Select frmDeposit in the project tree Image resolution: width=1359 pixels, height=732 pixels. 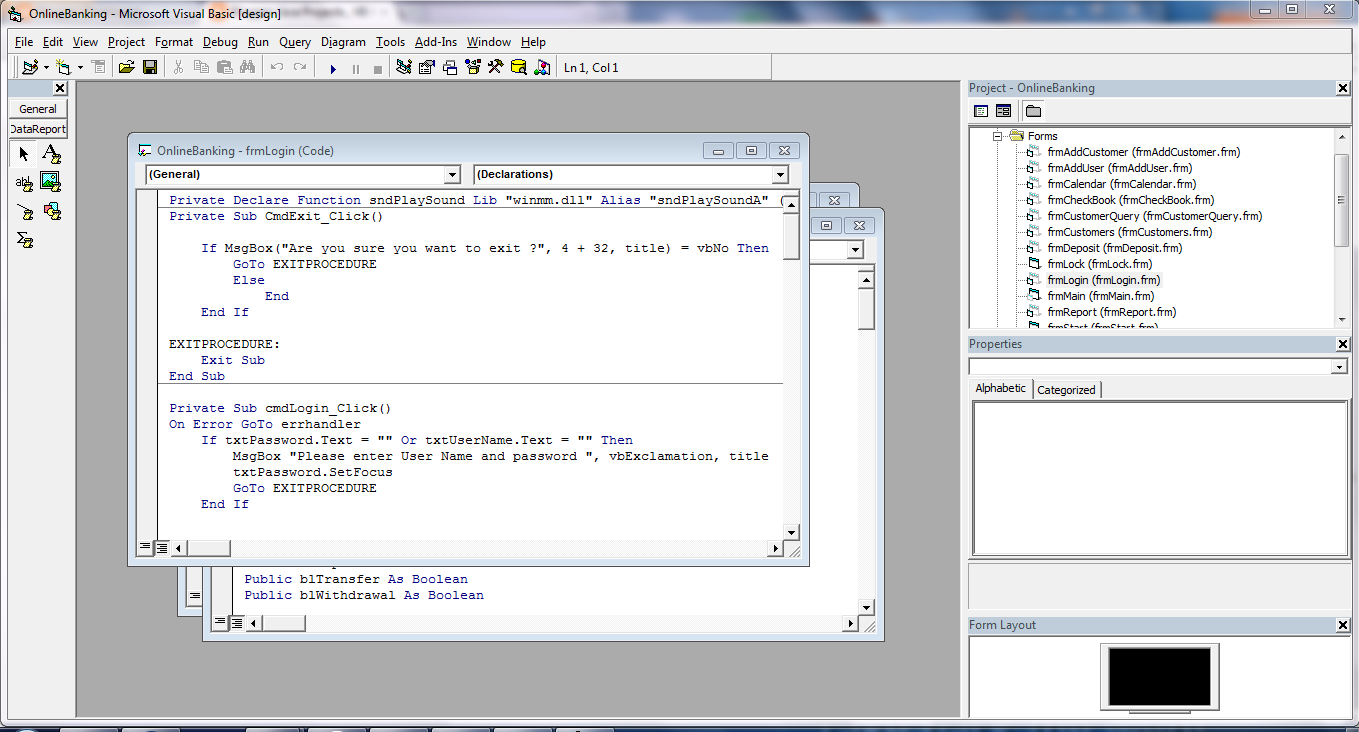pyautogui.click(x=1115, y=248)
